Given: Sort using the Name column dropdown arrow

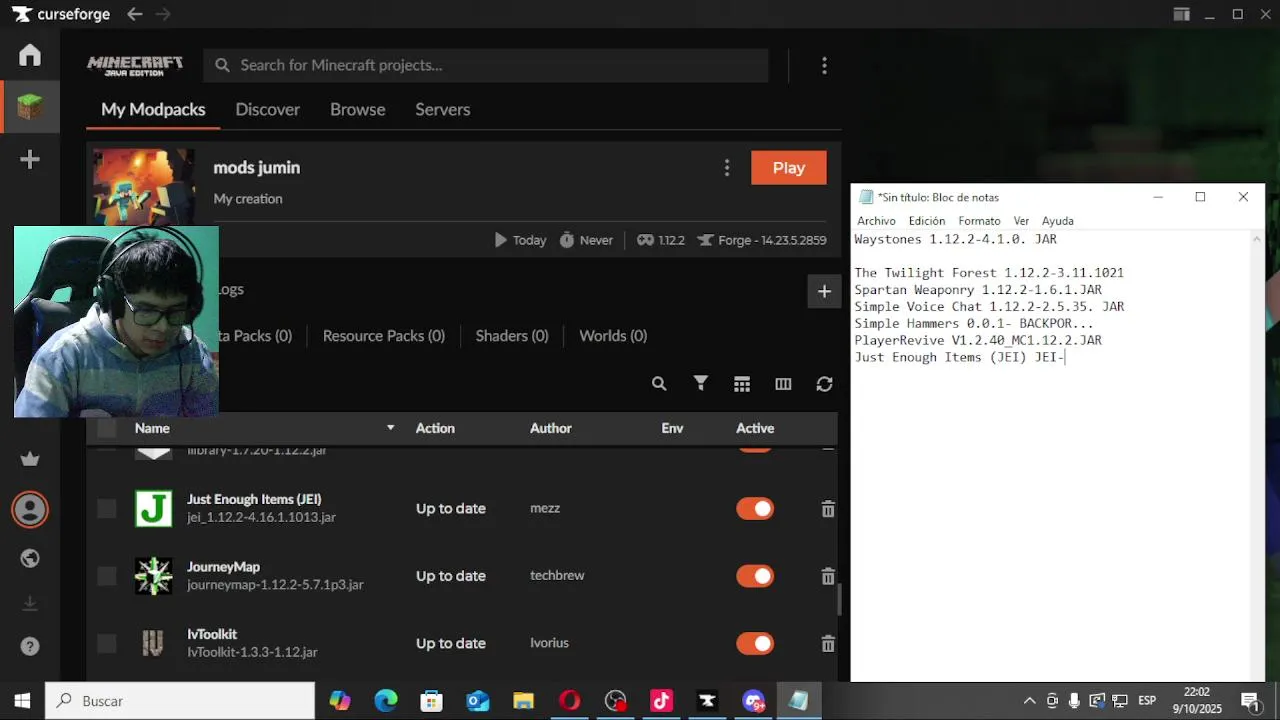Looking at the screenshot, I should (x=390, y=428).
